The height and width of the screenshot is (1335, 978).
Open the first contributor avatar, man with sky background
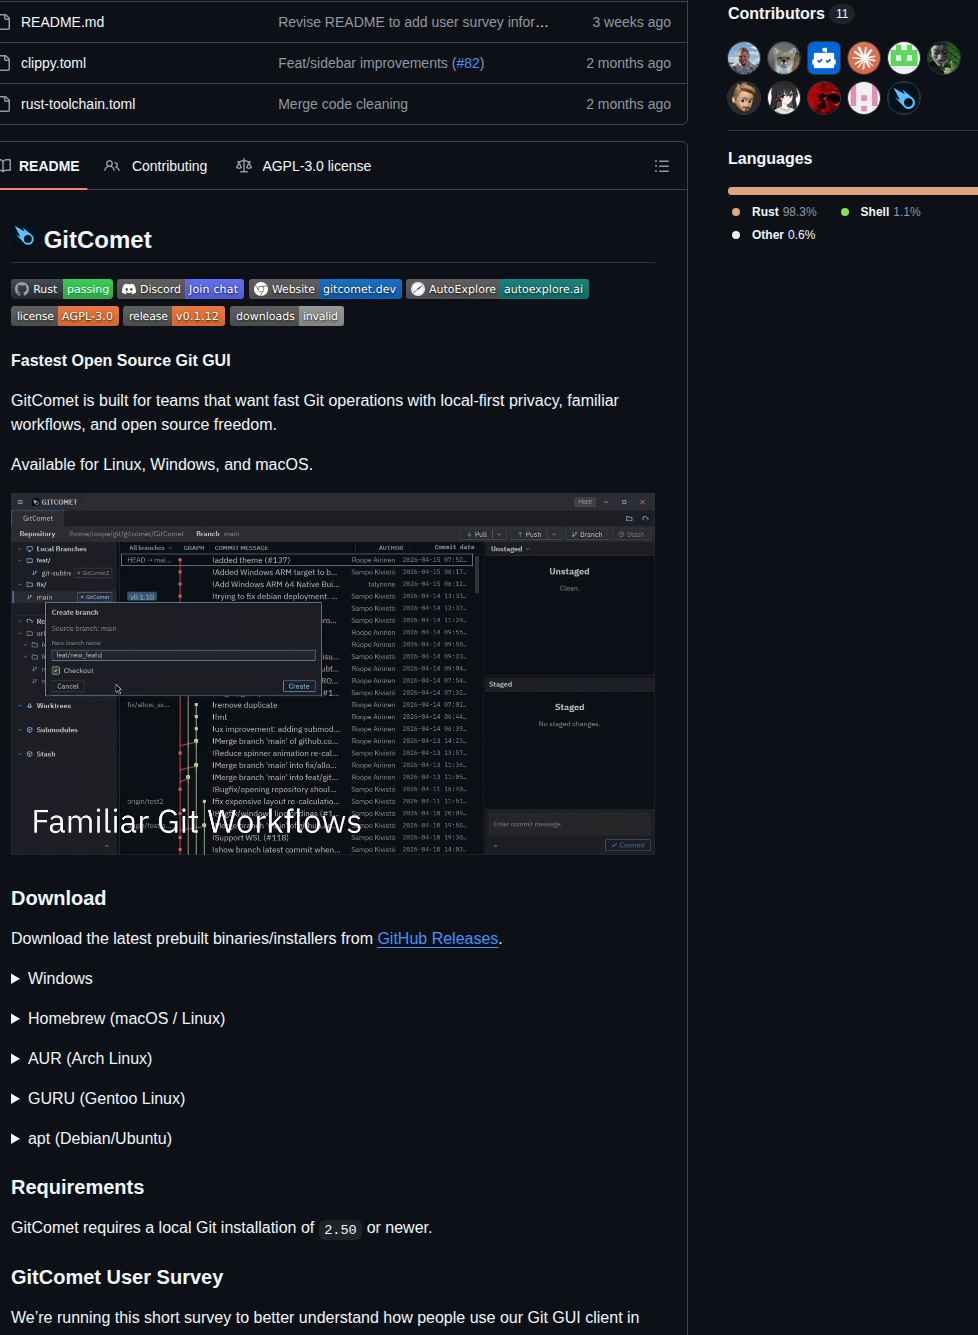[x=744, y=58]
